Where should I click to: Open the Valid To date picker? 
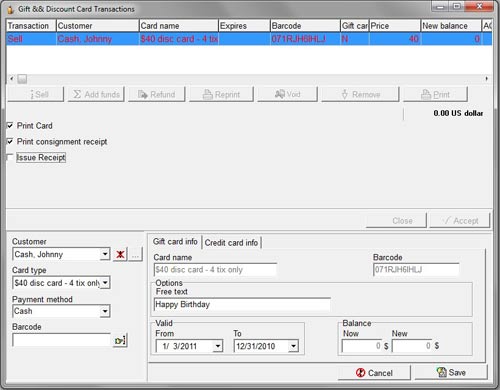click(x=293, y=346)
